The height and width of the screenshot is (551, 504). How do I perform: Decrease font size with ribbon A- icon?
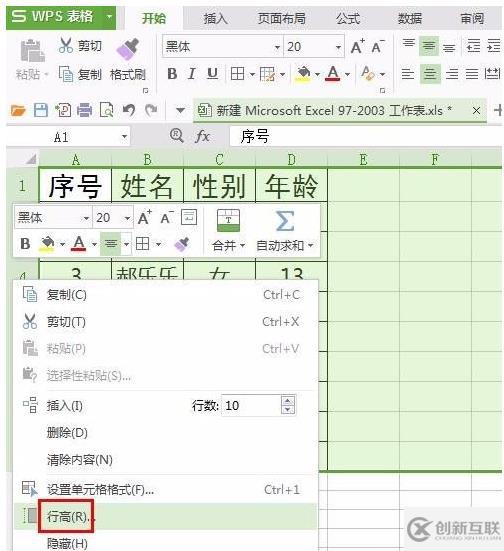tap(378, 46)
